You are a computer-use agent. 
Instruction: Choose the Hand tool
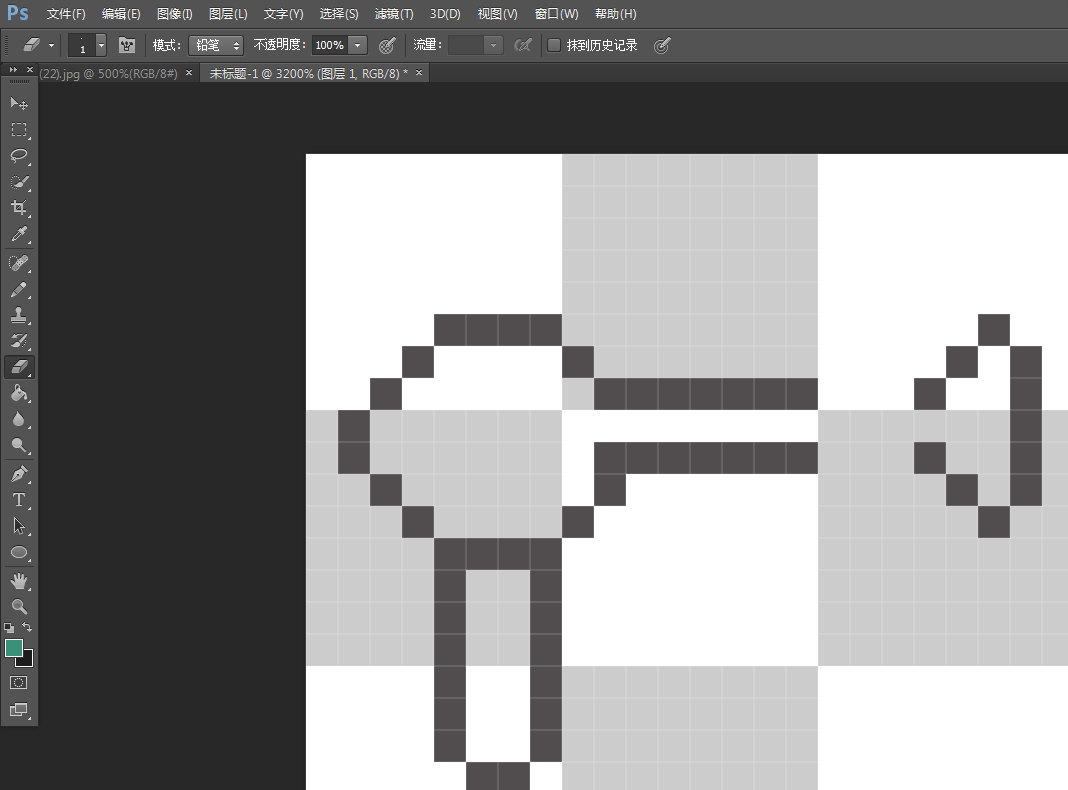coord(19,580)
